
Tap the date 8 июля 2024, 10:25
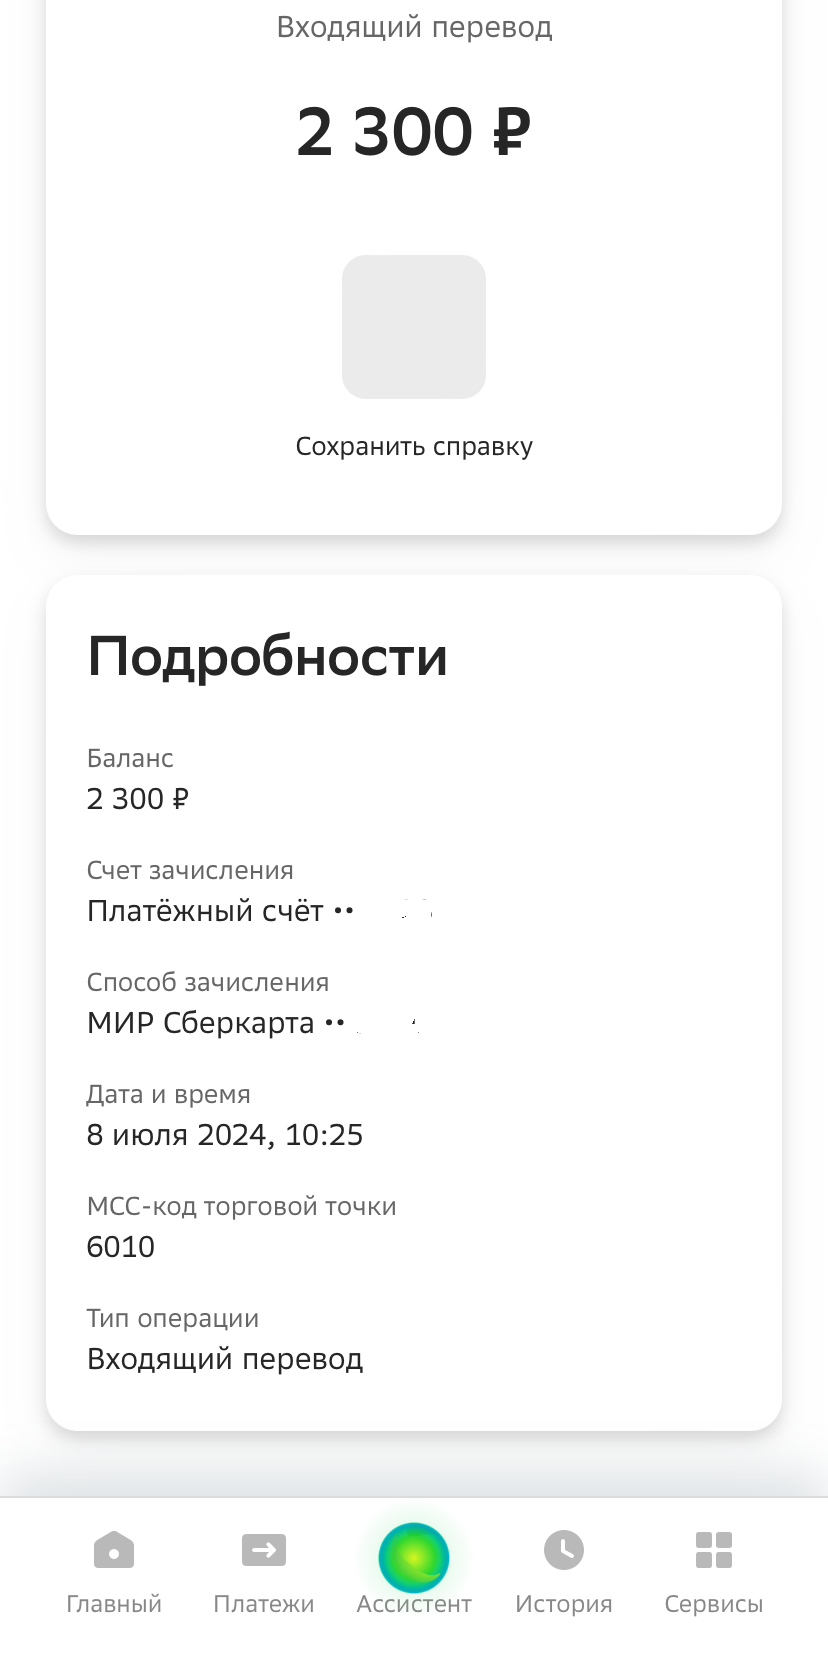tap(225, 1135)
